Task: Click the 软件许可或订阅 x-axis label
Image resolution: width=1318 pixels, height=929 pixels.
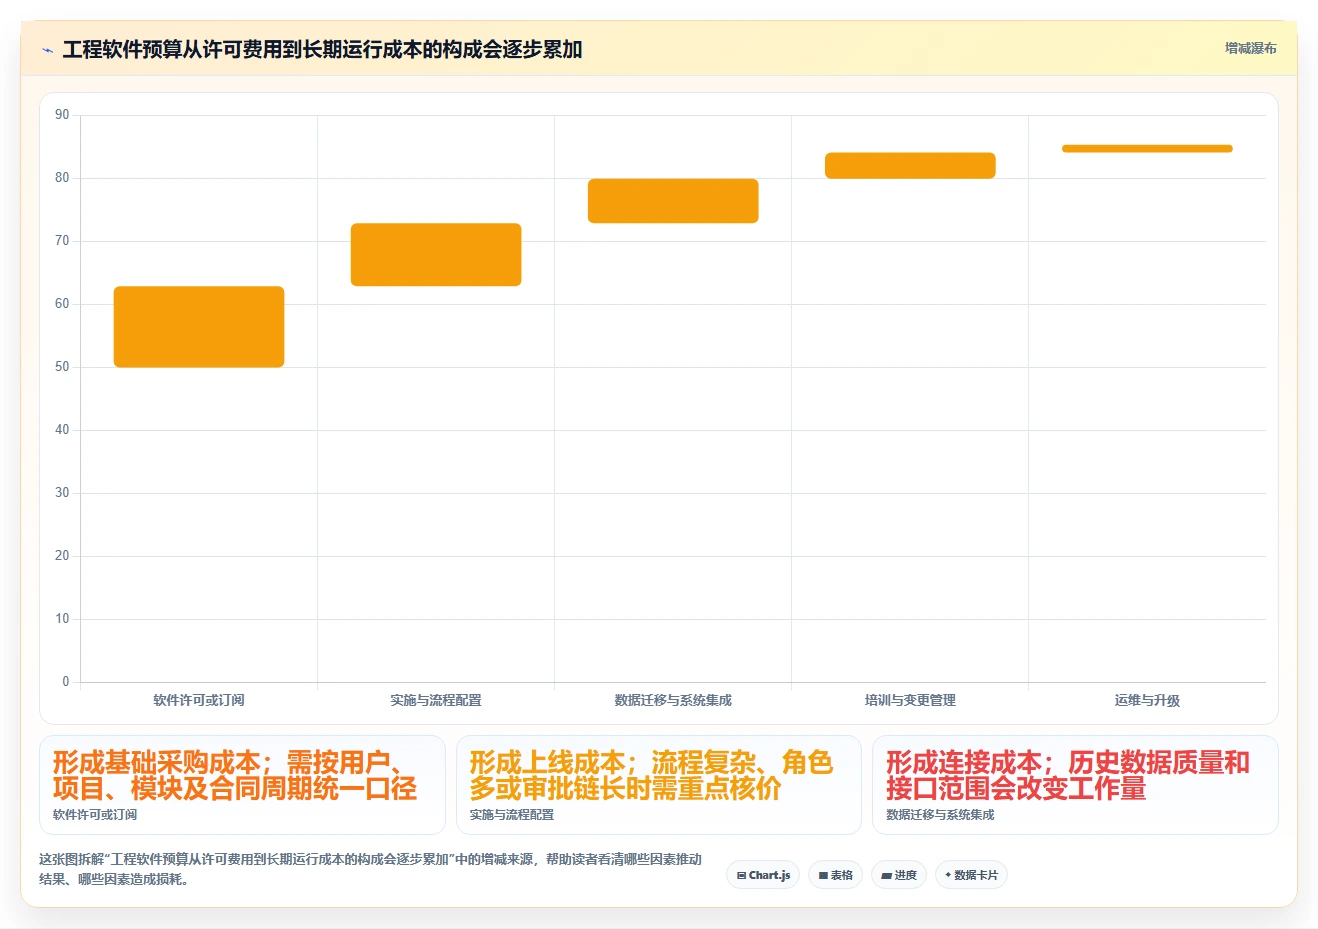Action: coord(199,700)
